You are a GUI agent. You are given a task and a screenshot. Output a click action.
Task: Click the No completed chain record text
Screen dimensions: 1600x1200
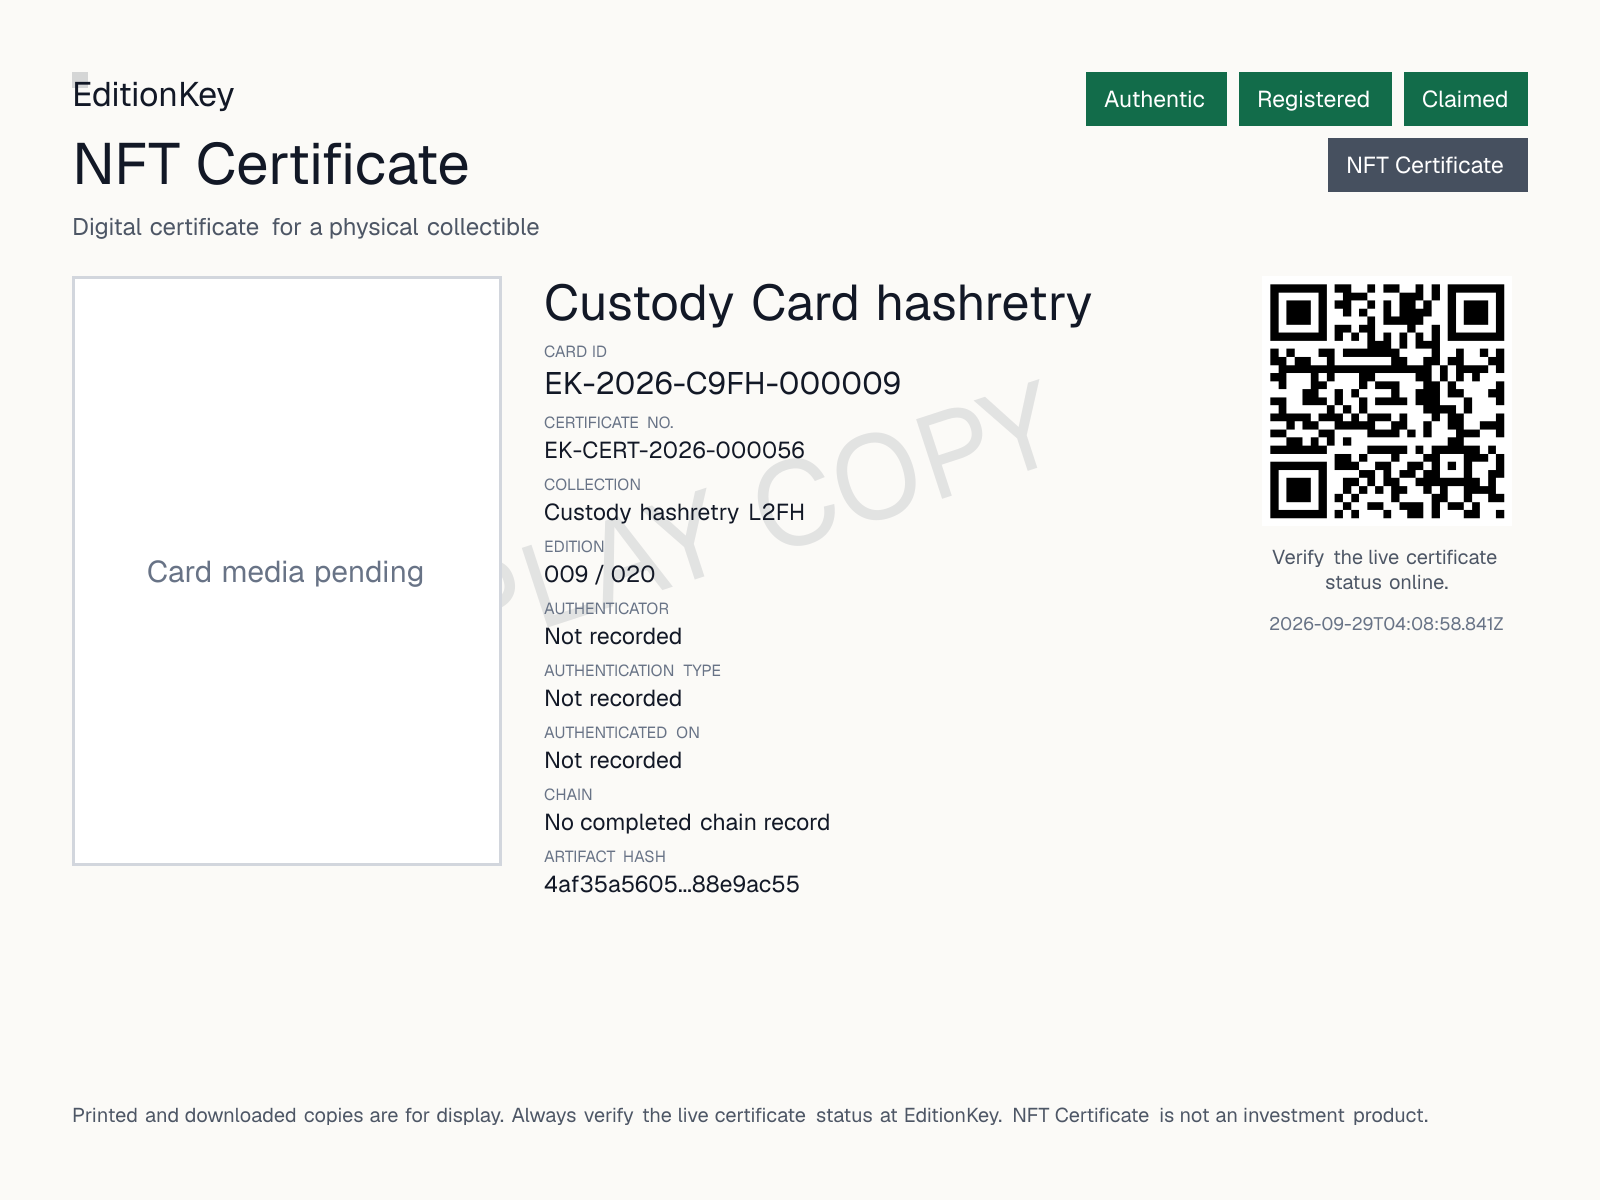tap(687, 822)
